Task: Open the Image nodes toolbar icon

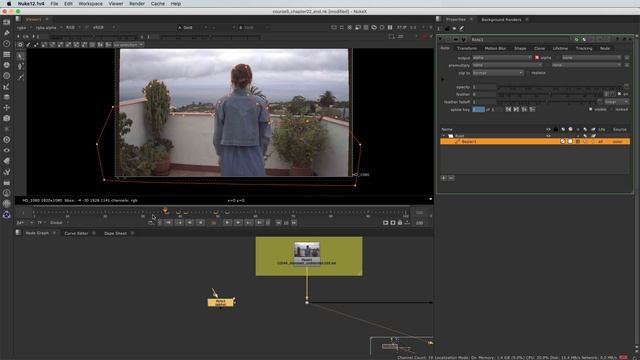Action: (x=7, y=22)
